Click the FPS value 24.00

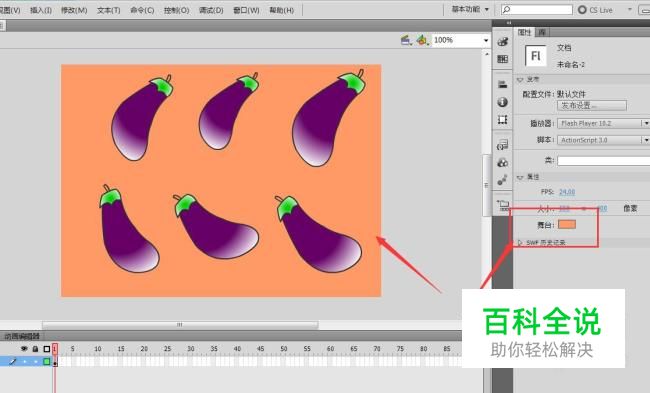[567, 192]
